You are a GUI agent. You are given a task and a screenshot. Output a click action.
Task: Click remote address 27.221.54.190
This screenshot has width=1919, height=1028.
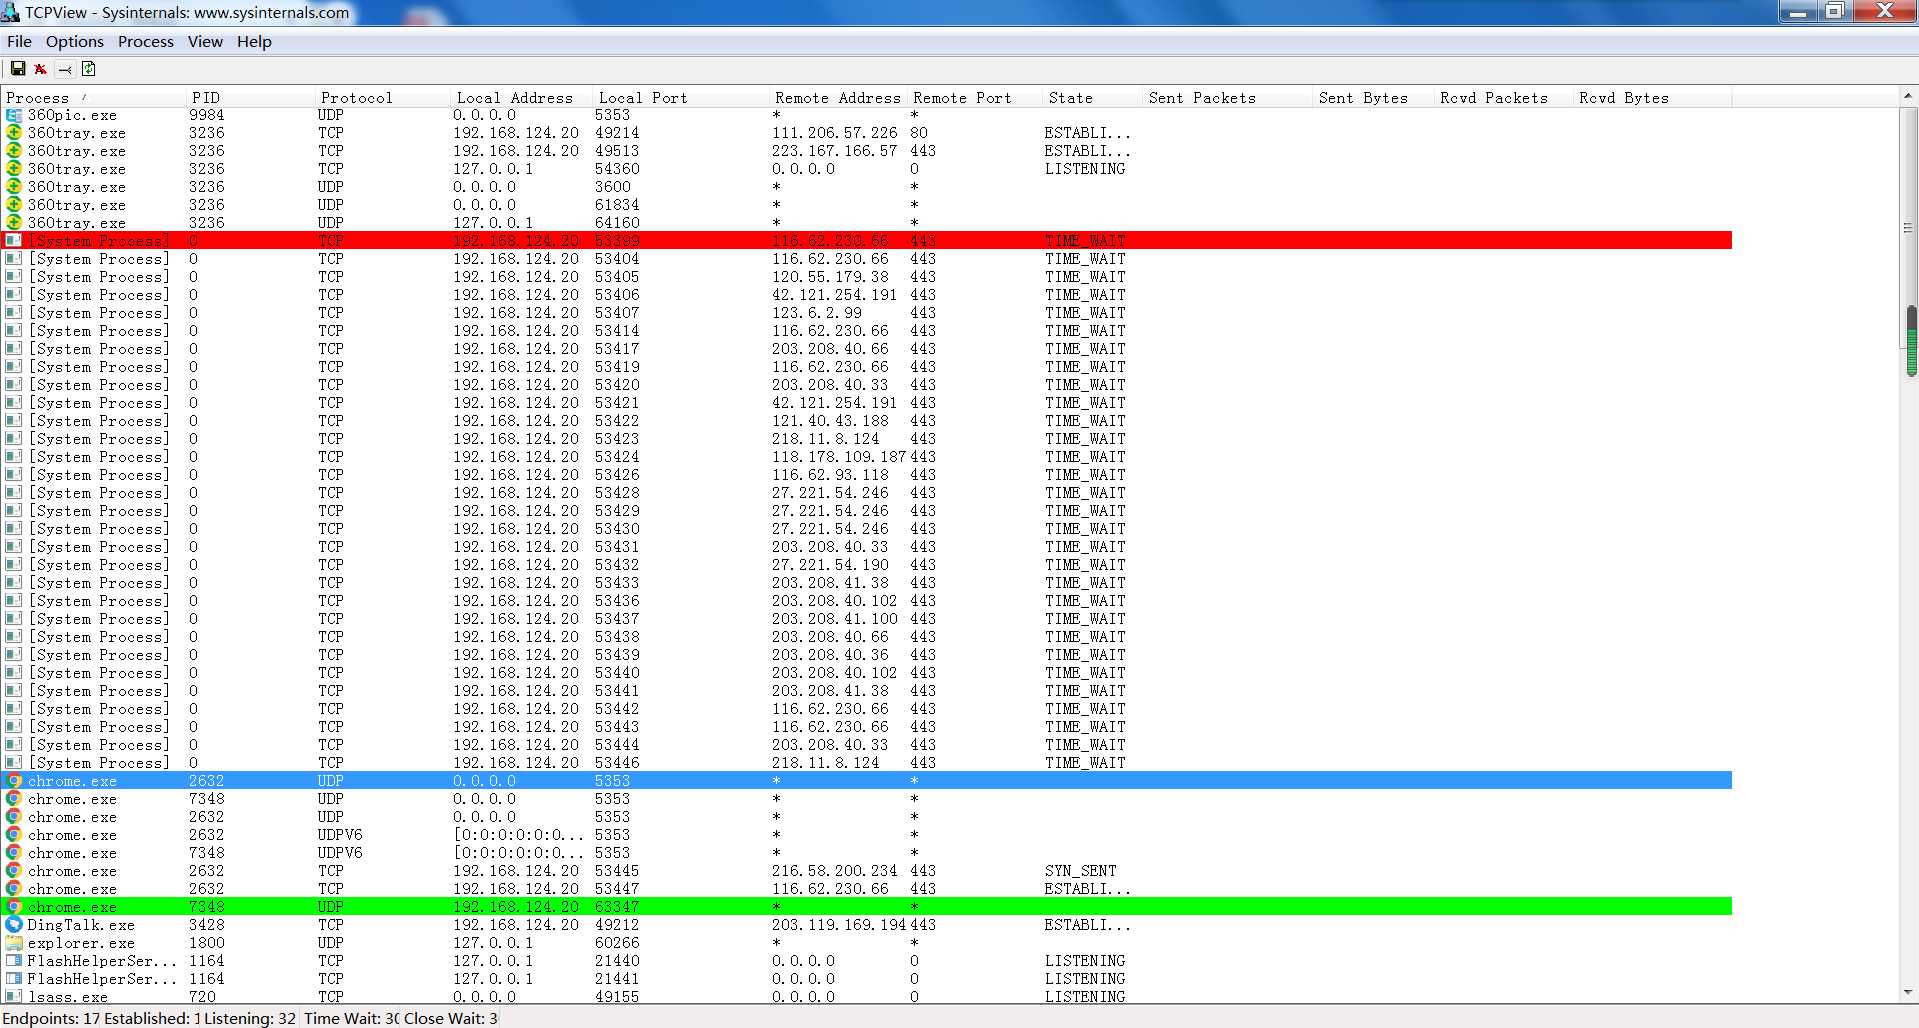point(830,565)
